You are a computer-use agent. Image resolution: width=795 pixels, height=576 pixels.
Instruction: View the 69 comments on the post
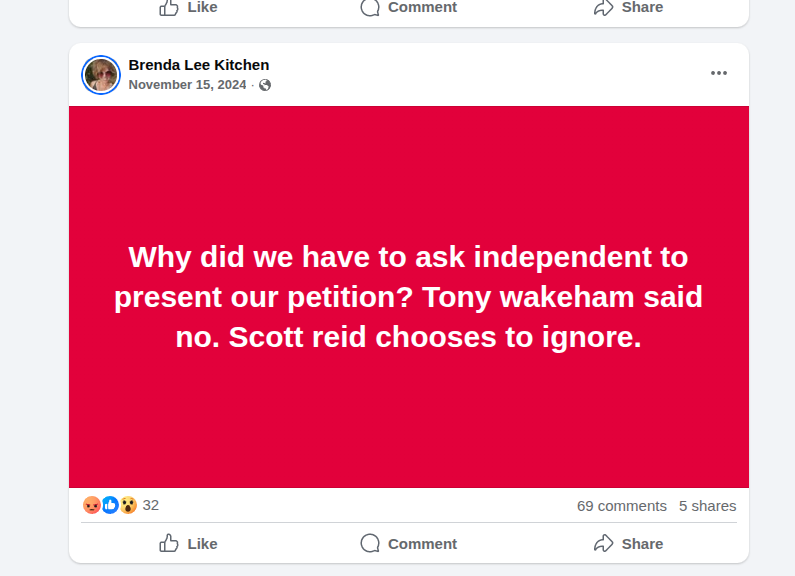coord(621,506)
